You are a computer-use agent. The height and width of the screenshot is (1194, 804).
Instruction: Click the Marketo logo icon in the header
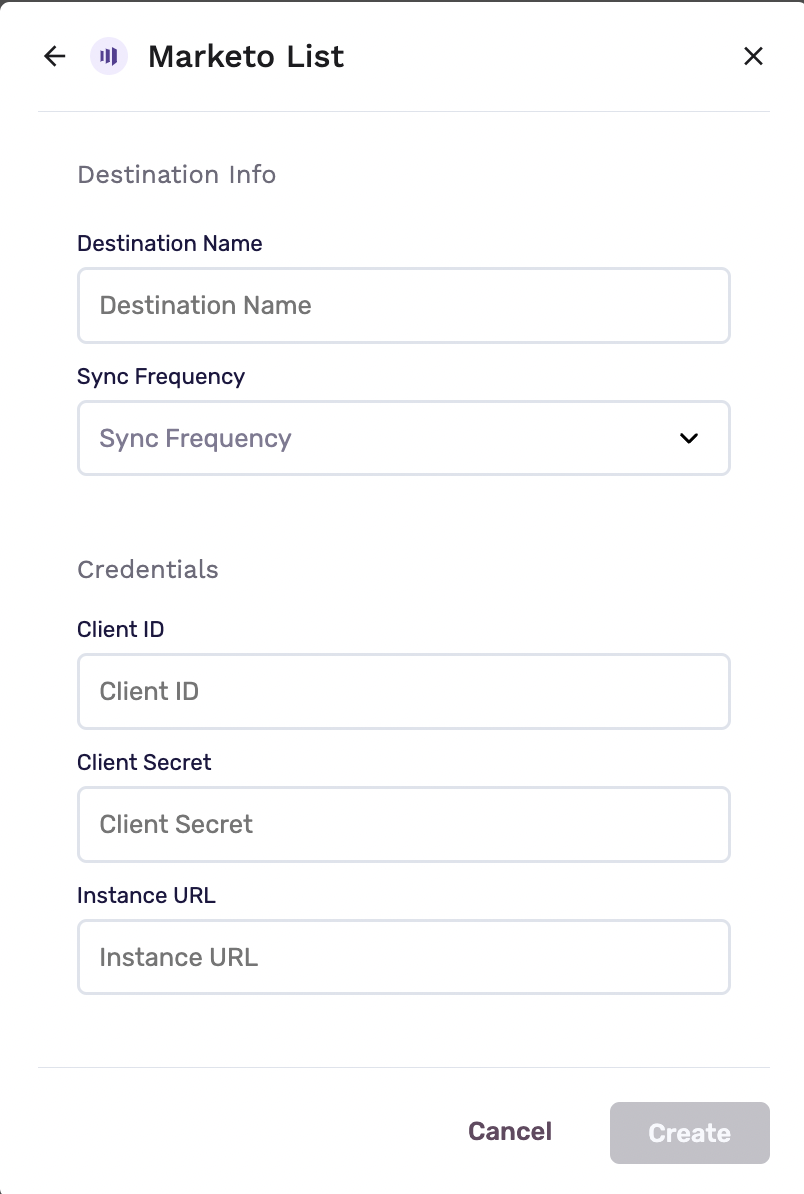(x=109, y=56)
